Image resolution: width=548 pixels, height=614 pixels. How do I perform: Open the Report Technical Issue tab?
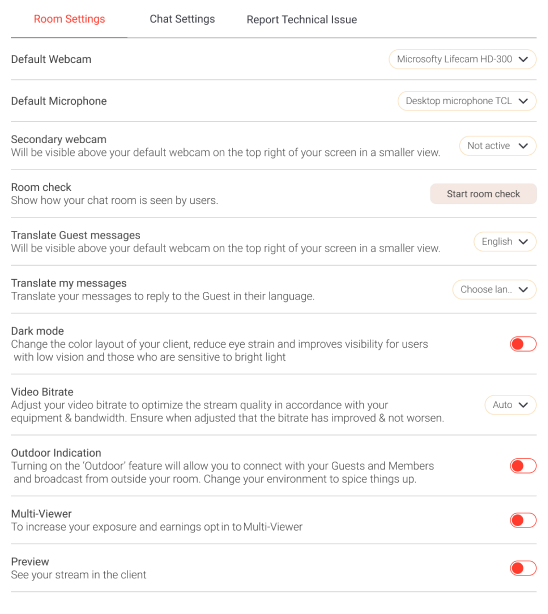302,20
